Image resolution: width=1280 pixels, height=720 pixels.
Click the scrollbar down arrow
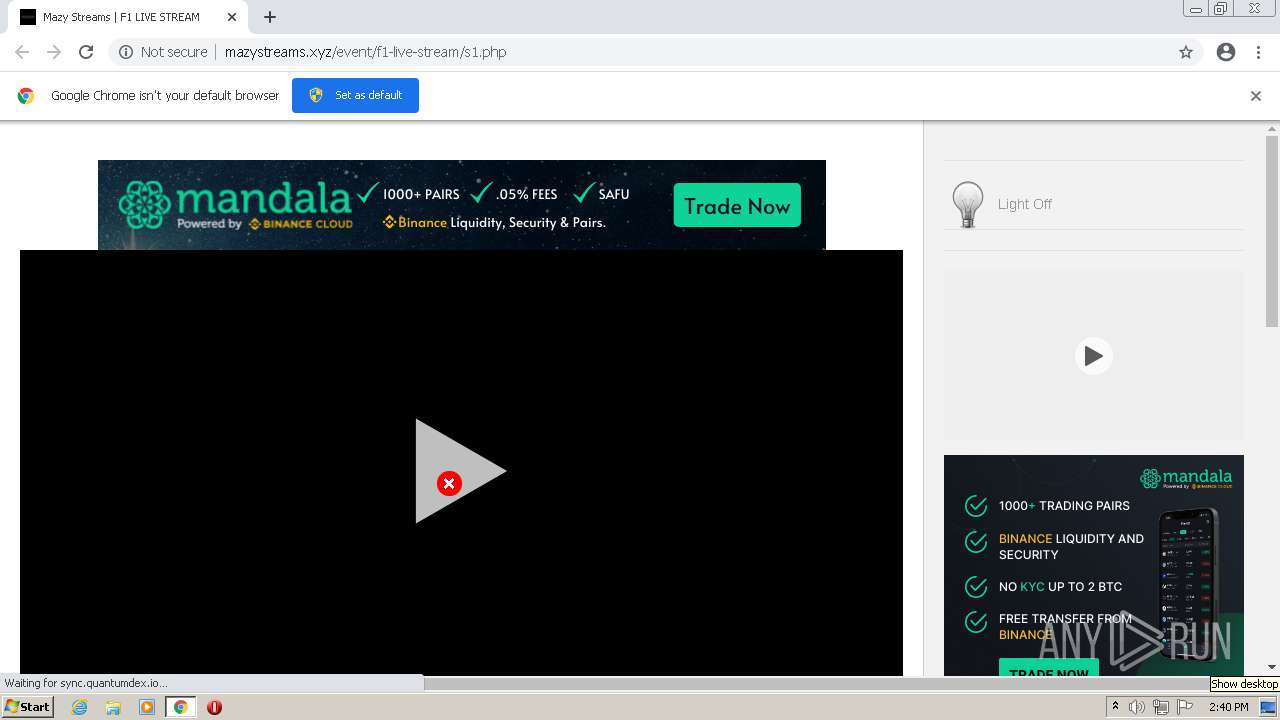point(1272,667)
